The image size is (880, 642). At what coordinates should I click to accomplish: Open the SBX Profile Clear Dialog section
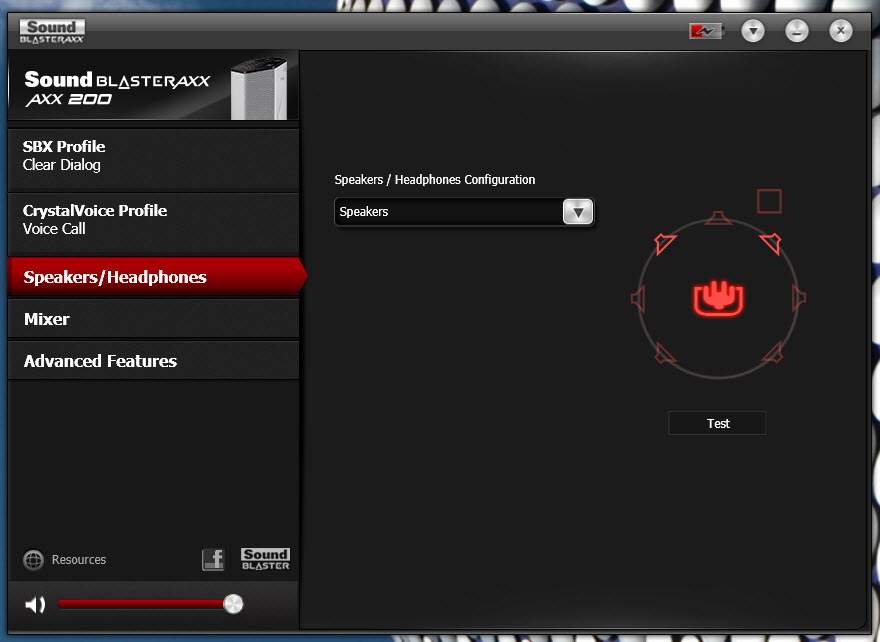pyautogui.click(x=153, y=160)
